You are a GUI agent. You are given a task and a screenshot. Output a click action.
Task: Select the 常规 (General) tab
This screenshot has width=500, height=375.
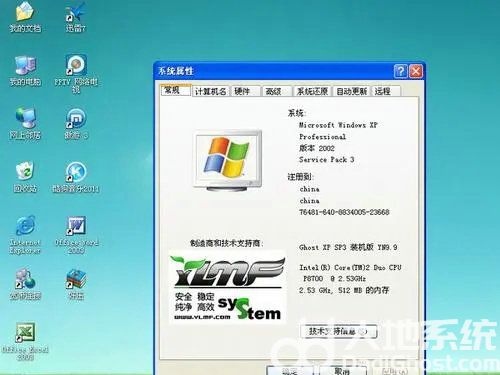176,90
